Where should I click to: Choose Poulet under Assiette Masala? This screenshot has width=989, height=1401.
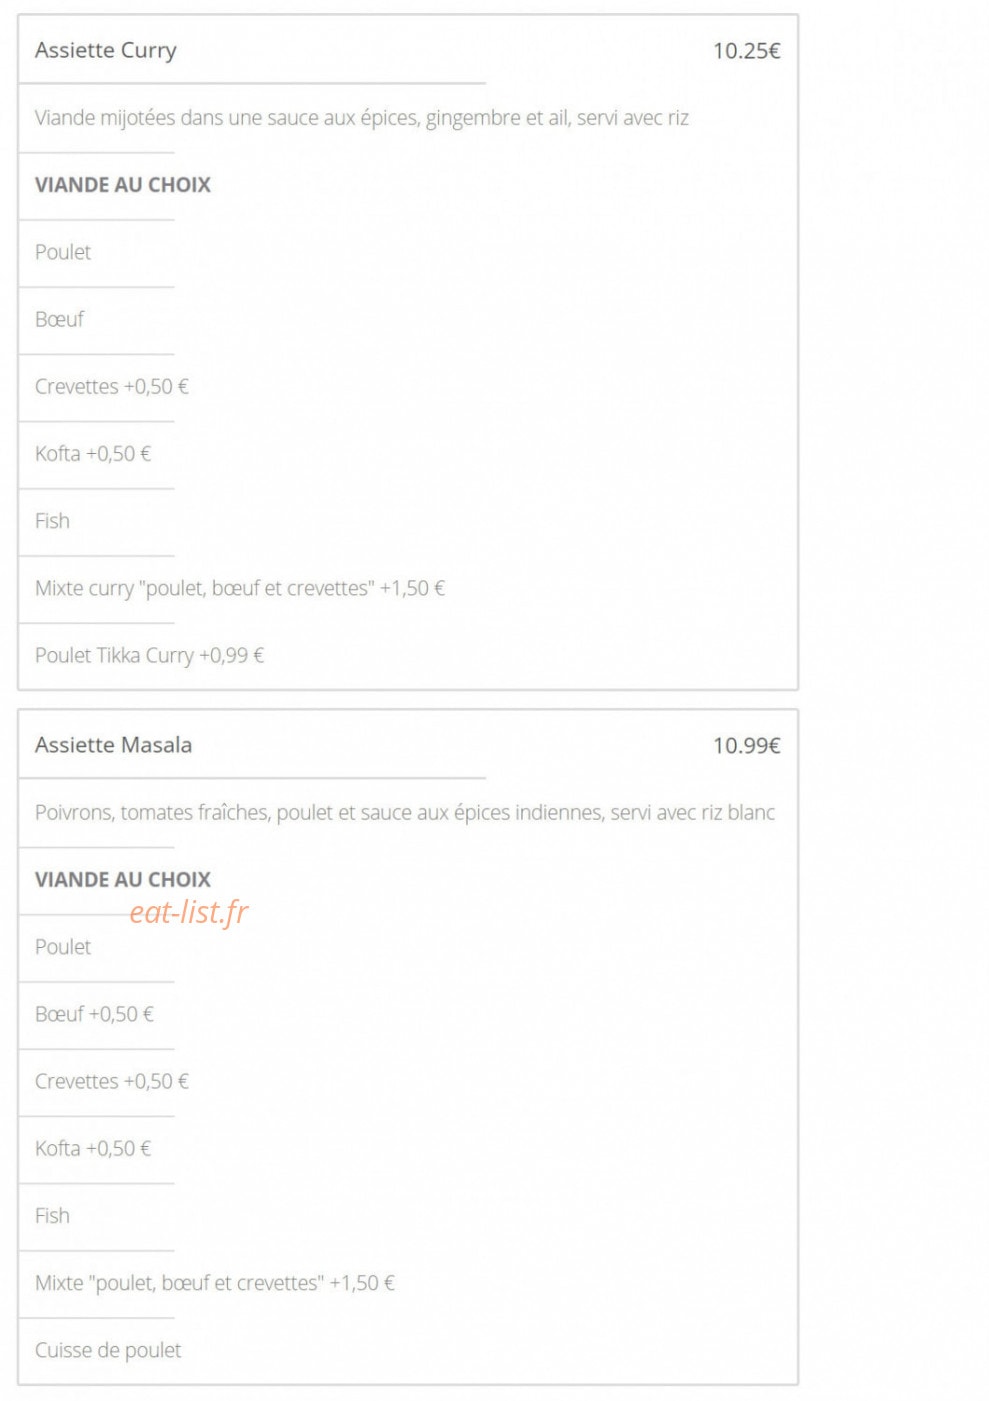point(63,947)
